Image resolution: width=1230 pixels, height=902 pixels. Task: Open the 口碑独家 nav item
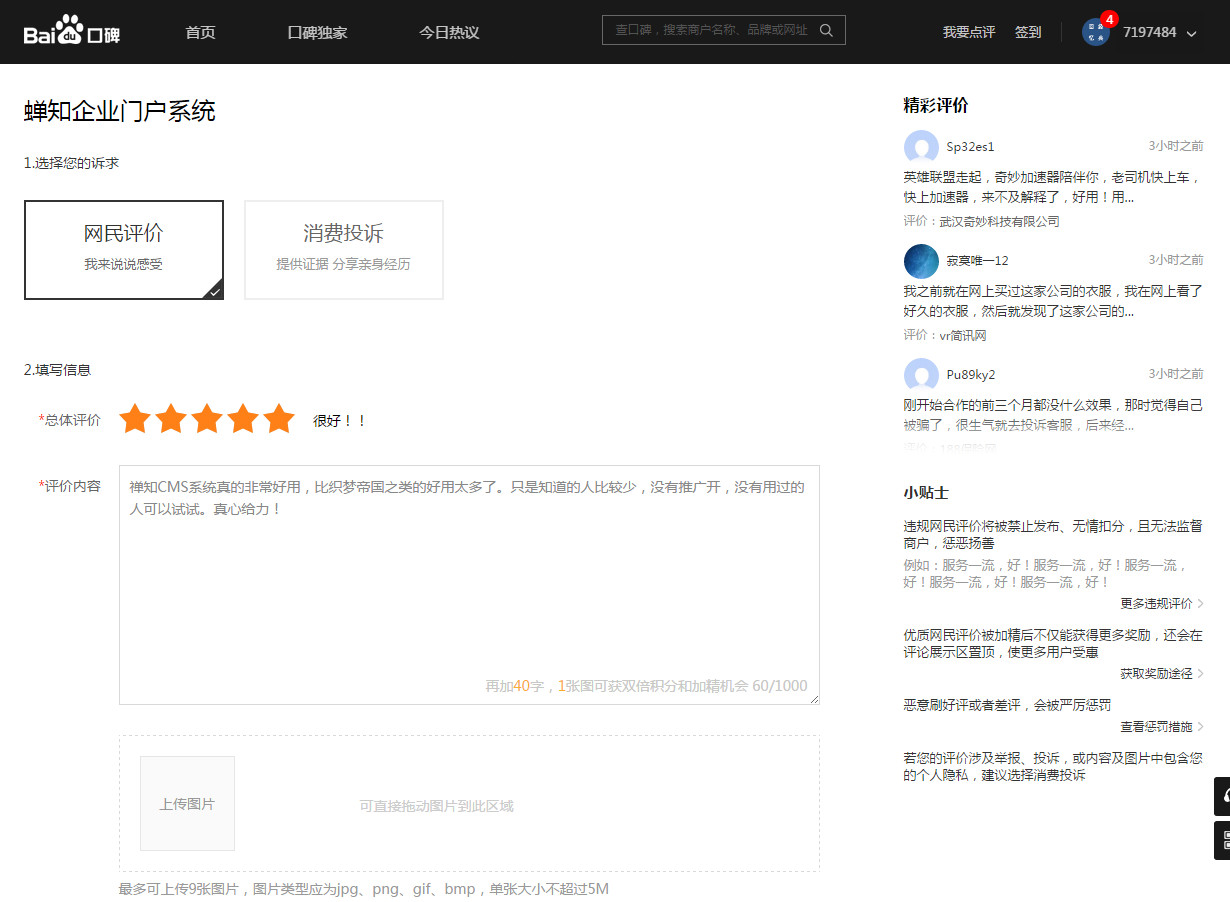tap(317, 32)
